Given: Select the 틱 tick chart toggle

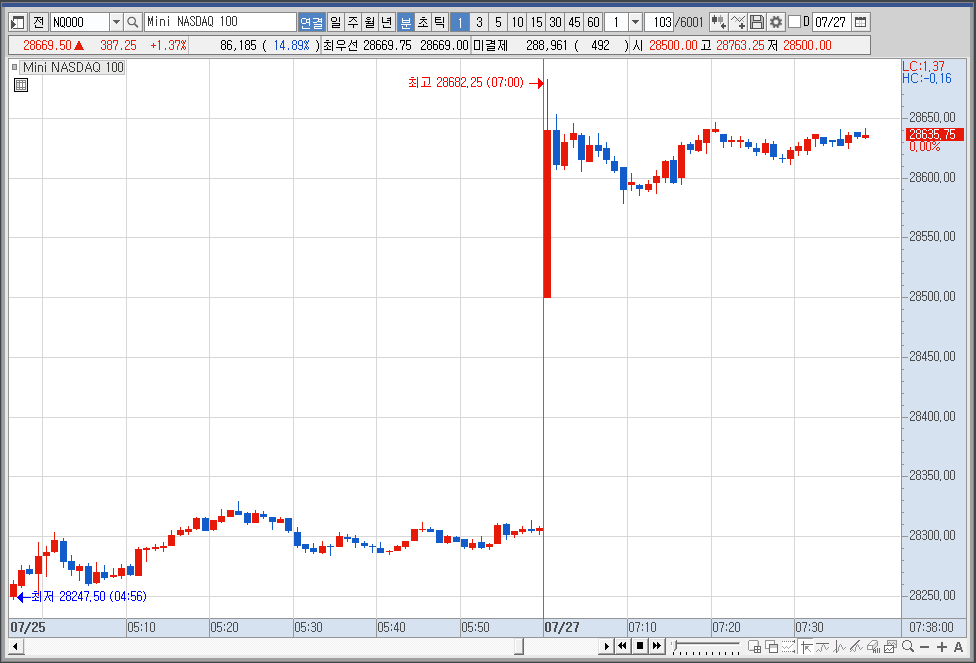Looking at the screenshot, I should click(x=439, y=22).
